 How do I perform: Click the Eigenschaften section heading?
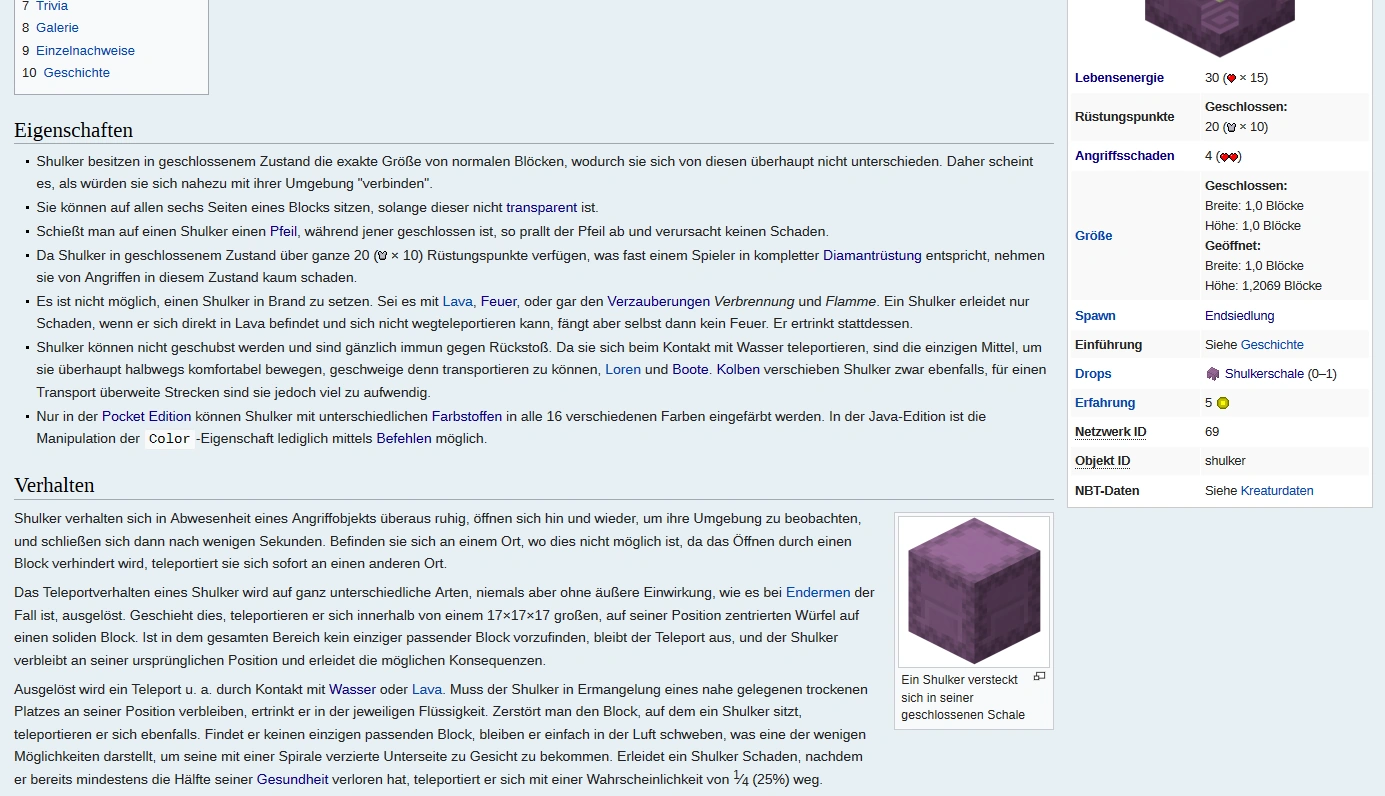click(x=73, y=130)
